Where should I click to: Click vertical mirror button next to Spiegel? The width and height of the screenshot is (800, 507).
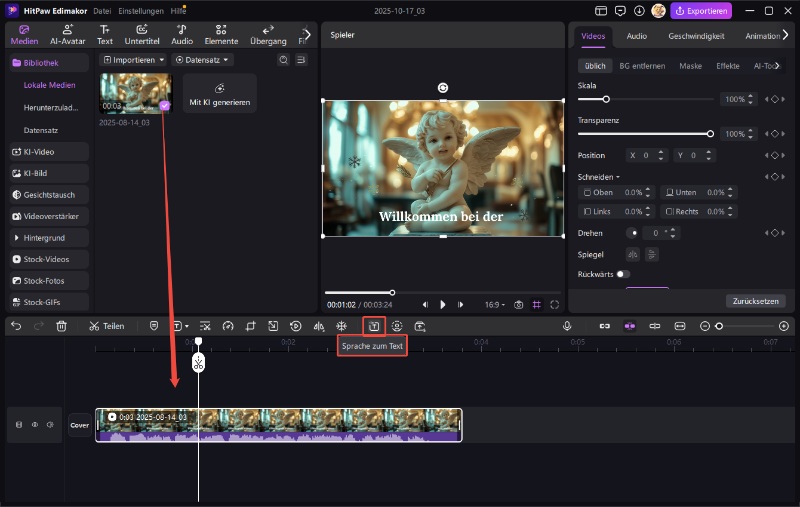(x=652, y=254)
